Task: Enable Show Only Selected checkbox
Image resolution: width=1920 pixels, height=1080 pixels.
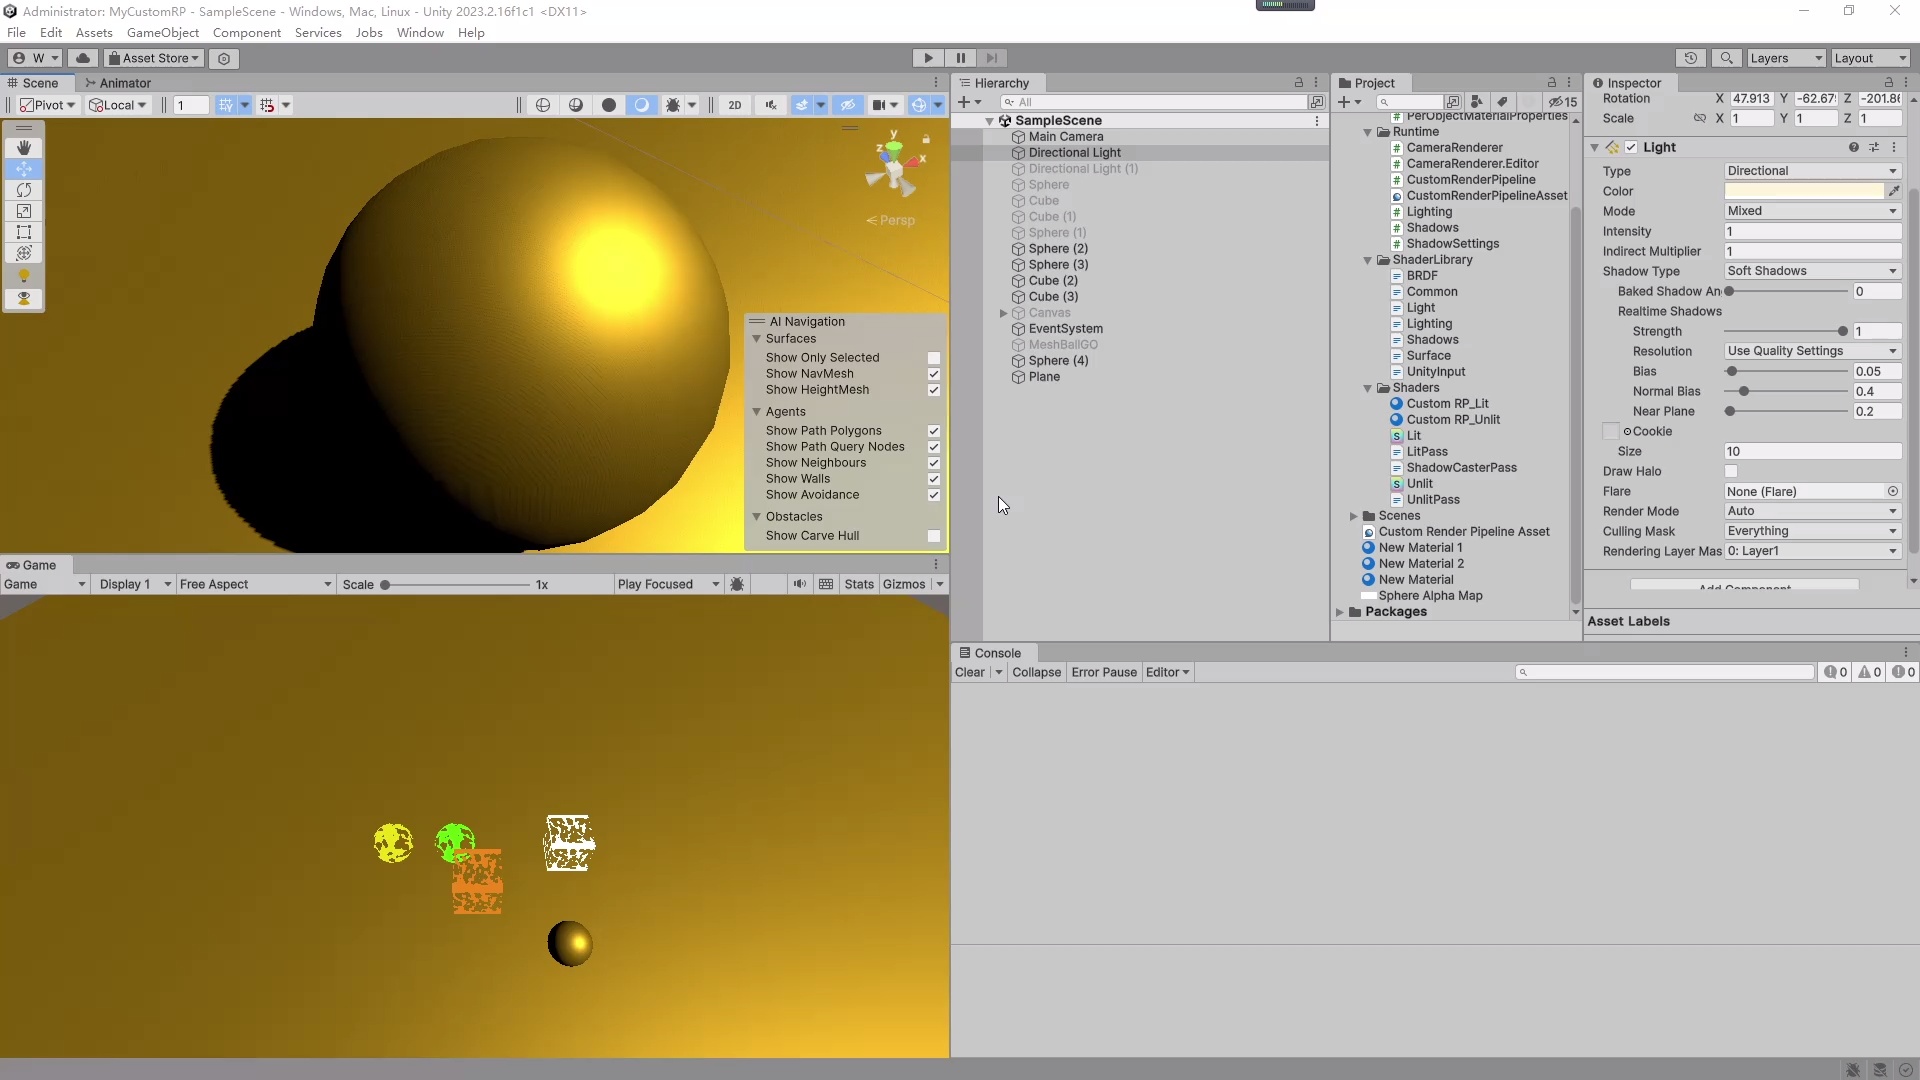Action: click(x=934, y=358)
